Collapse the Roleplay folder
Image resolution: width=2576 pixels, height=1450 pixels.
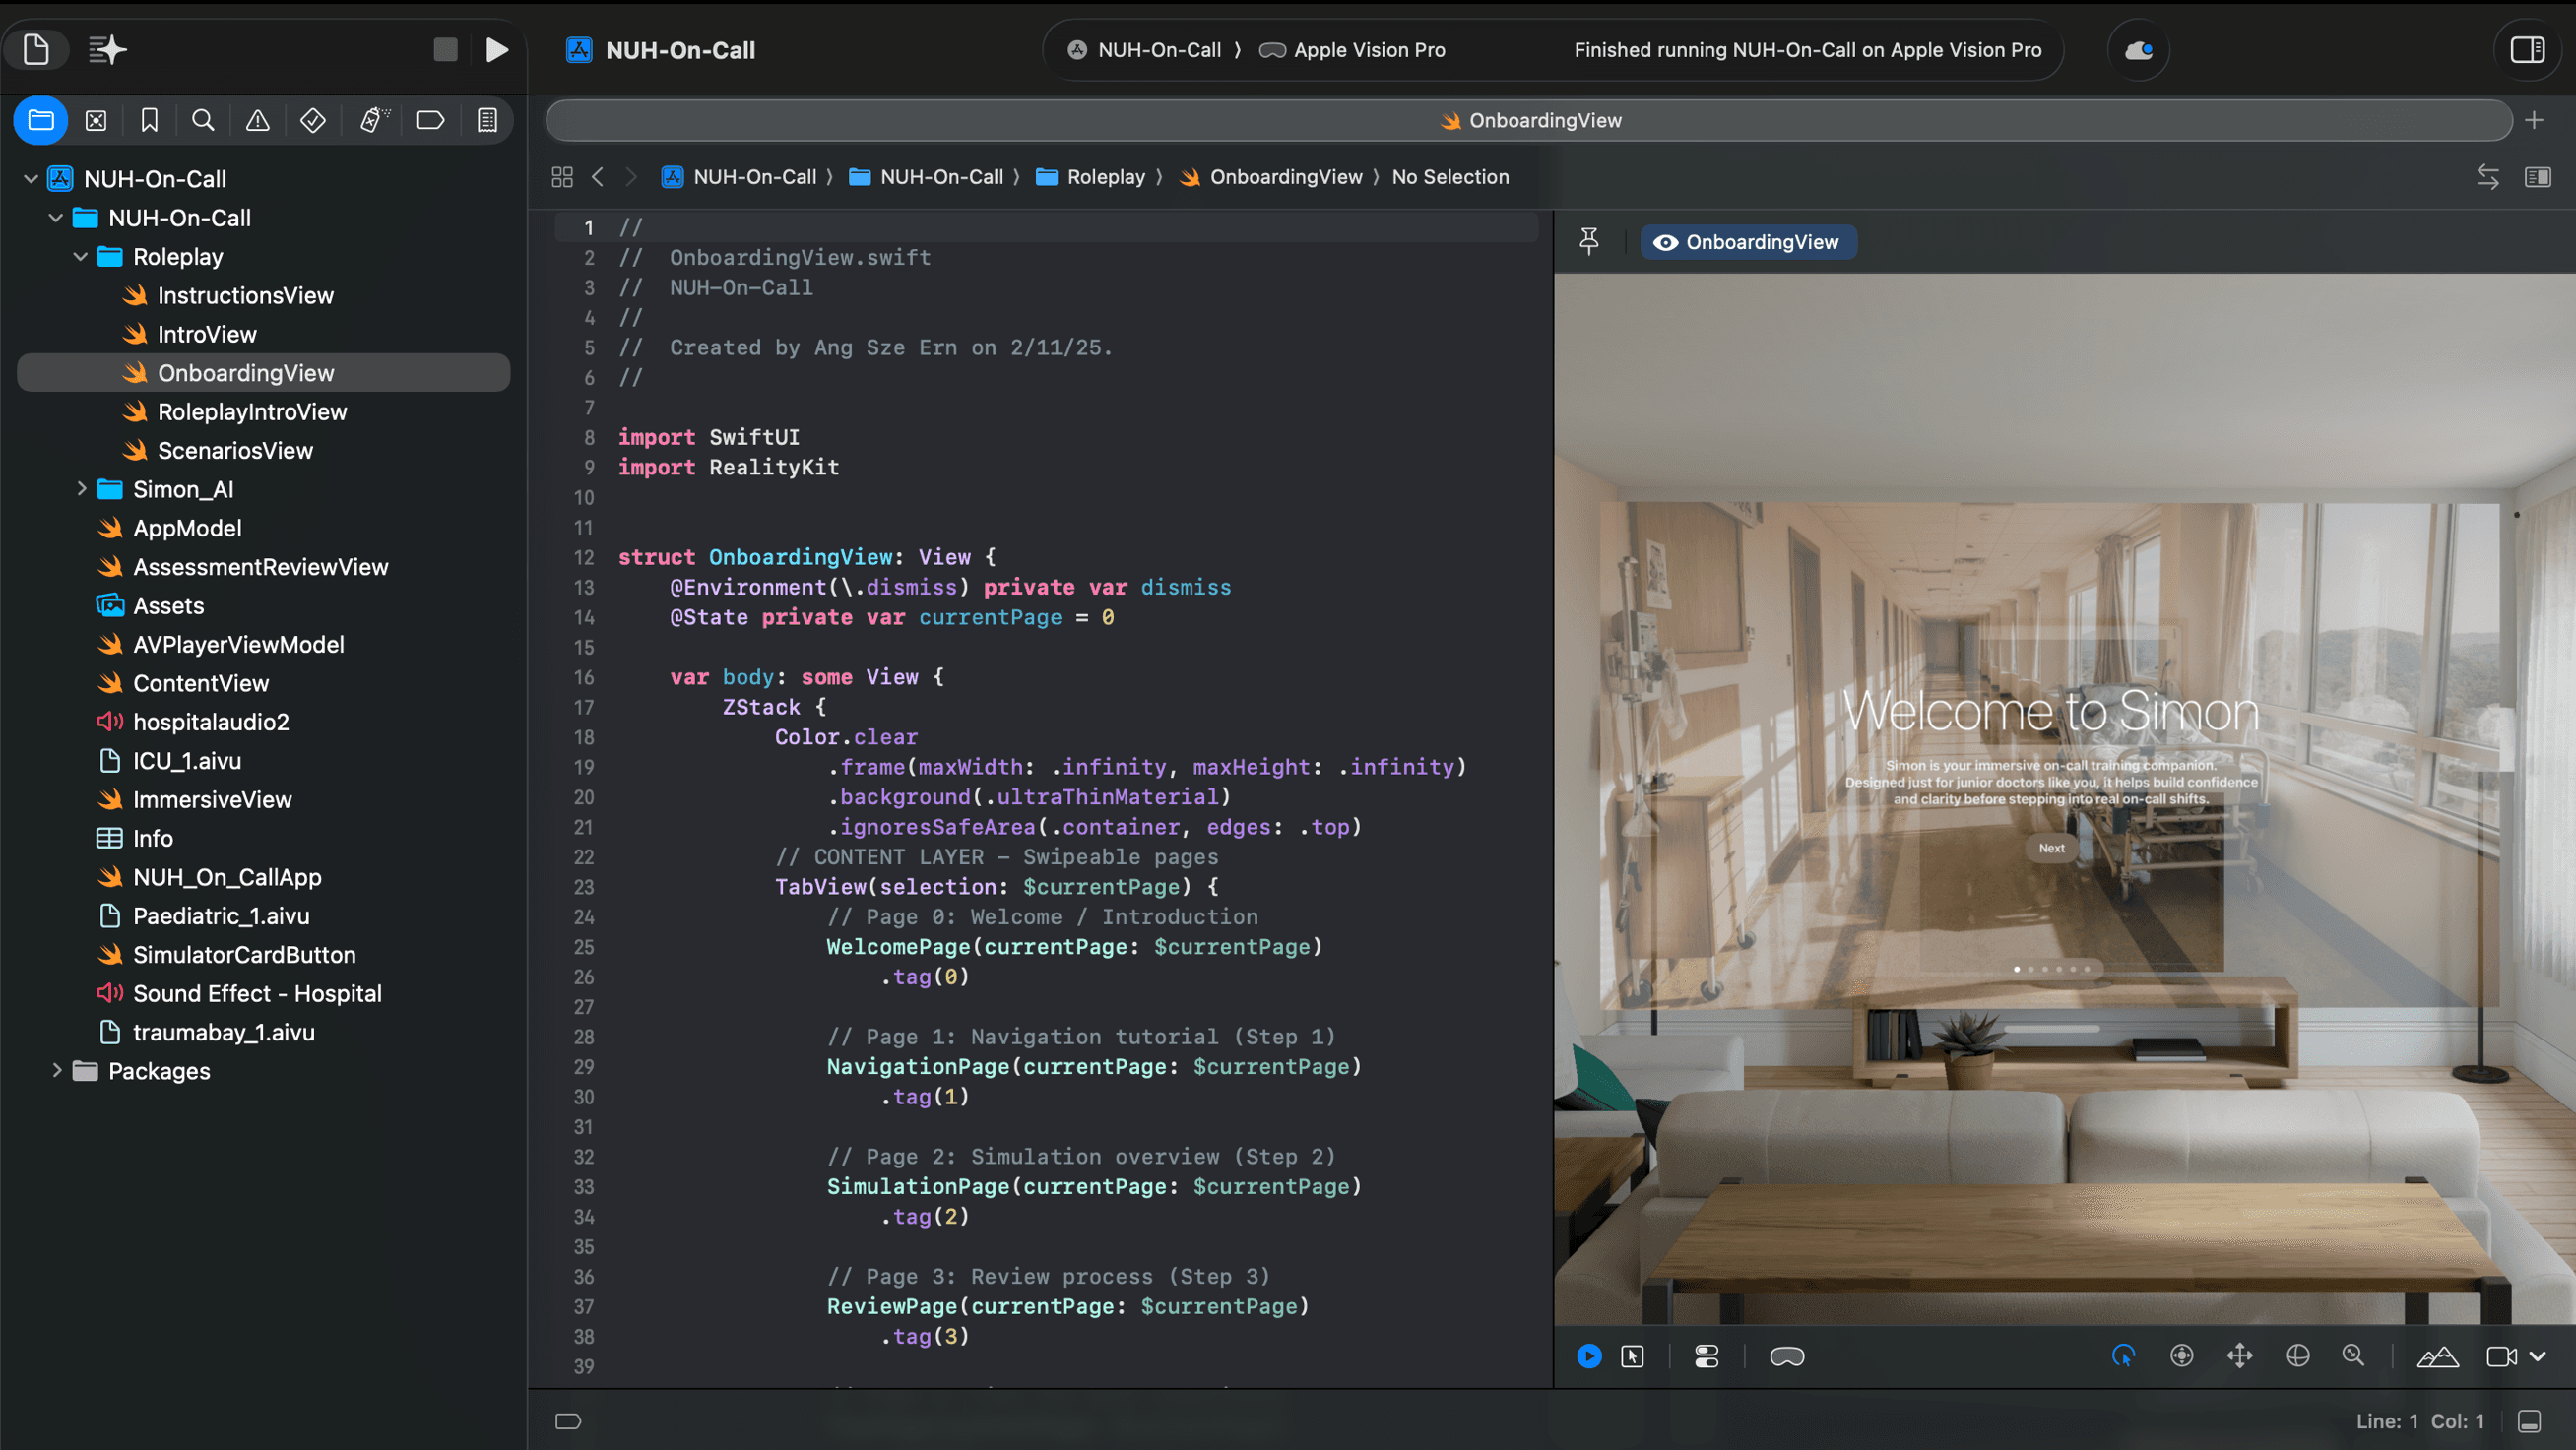coord(81,257)
